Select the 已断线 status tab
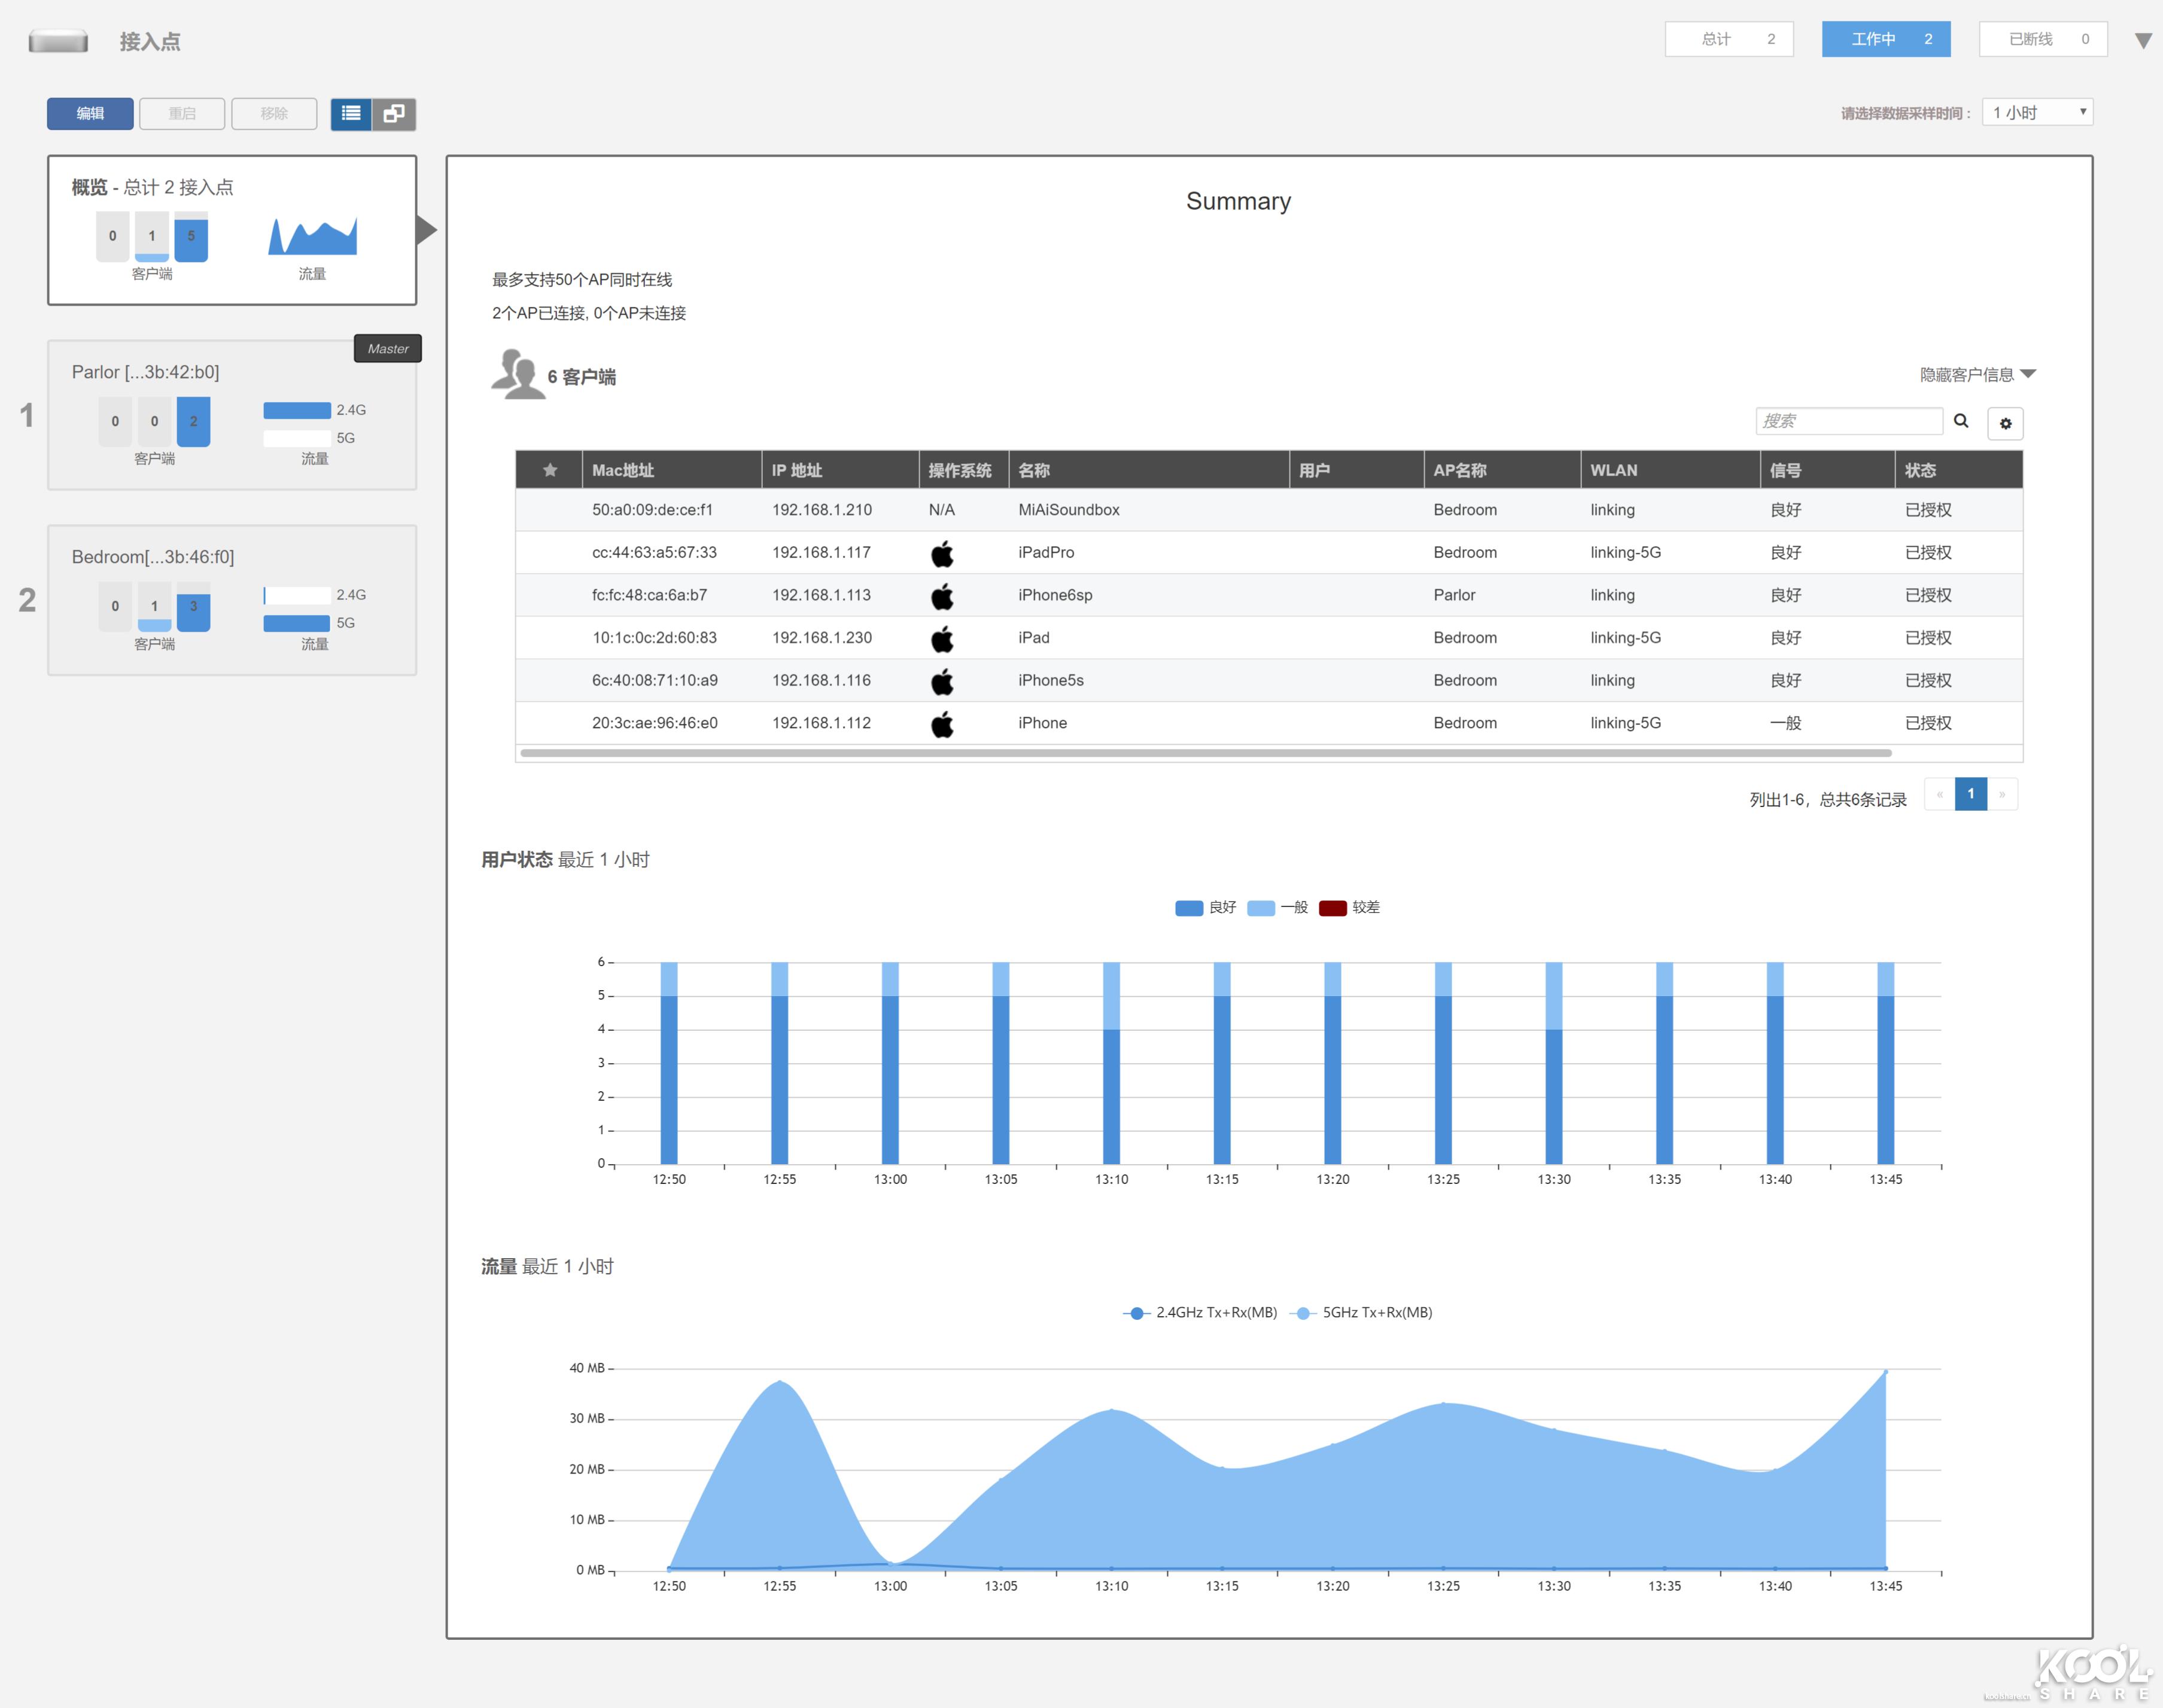Viewport: 2163px width, 1708px height. (x=2042, y=39)
